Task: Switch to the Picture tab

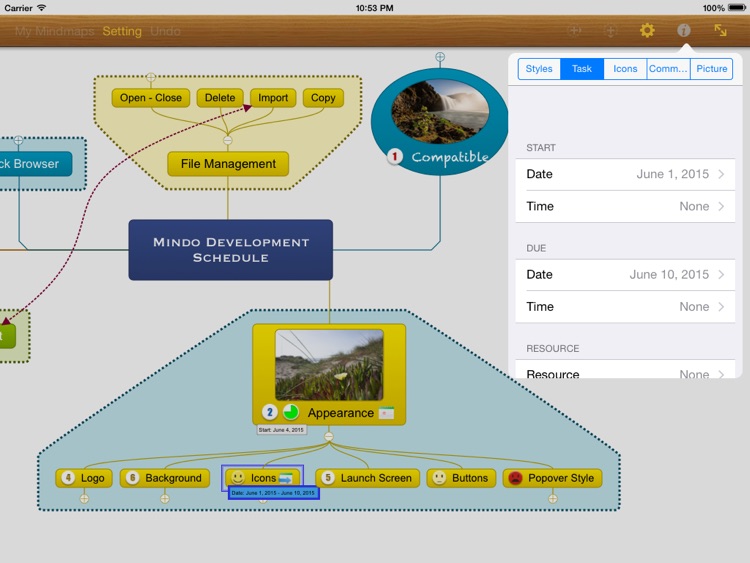Action: (x=711, y=69)
